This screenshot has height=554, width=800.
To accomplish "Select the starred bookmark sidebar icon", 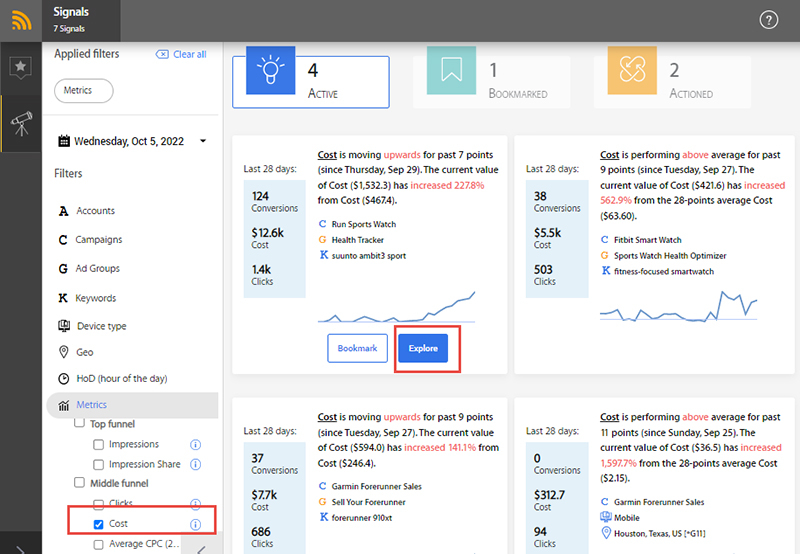I will [x=19, y=68].
